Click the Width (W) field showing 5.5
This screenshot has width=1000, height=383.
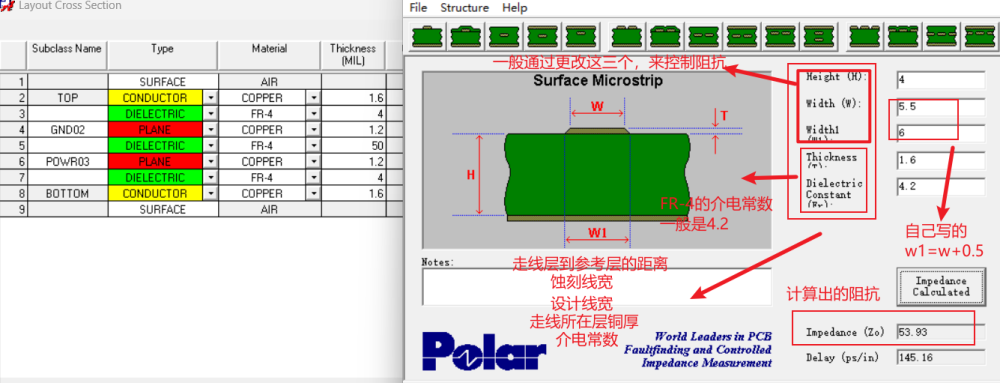point(941,107)
